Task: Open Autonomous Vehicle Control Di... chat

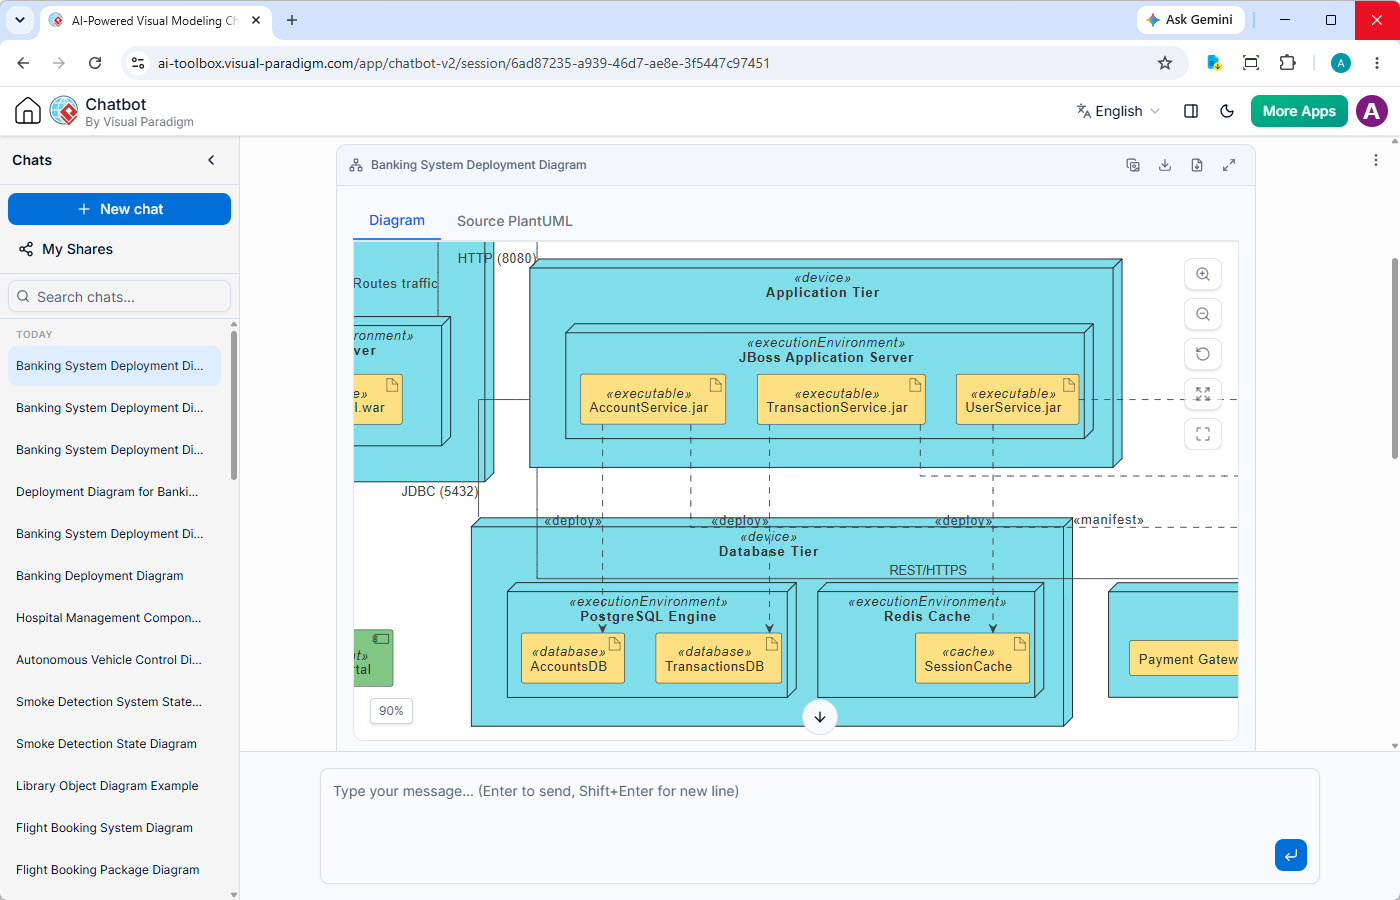Action: click(114, 660)
